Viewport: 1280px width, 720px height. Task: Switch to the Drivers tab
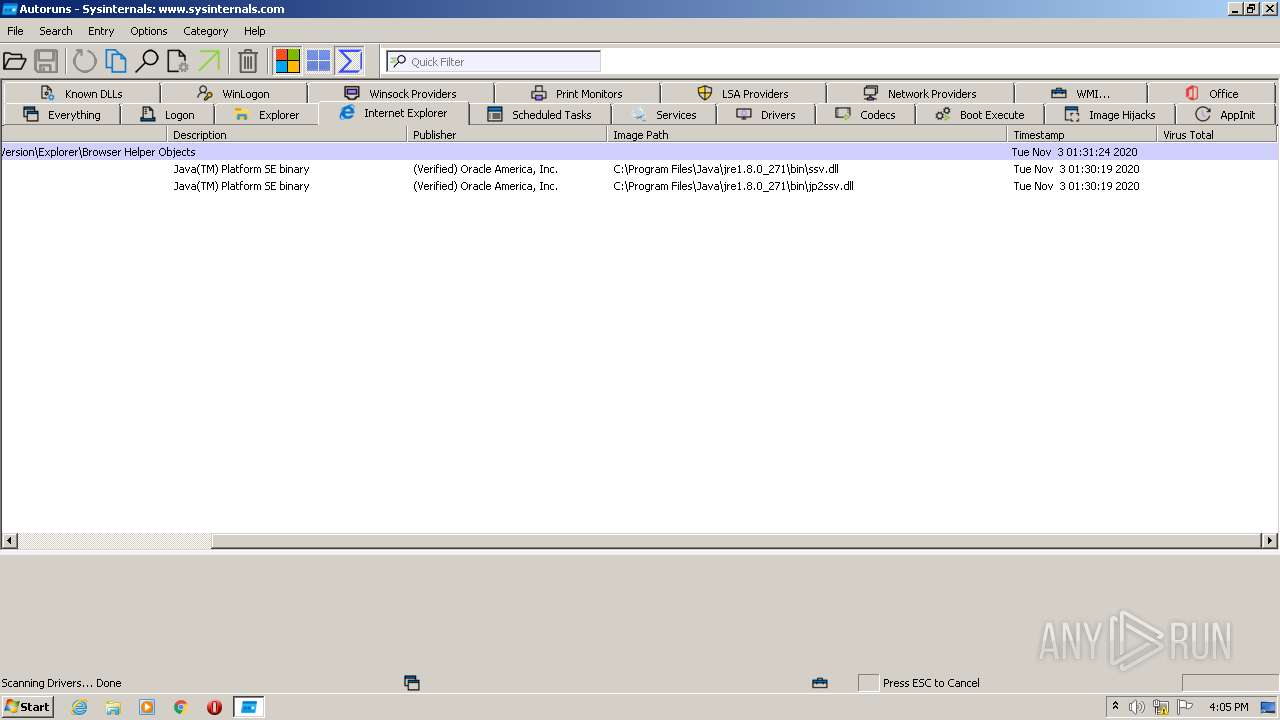(x=766, y=114)
